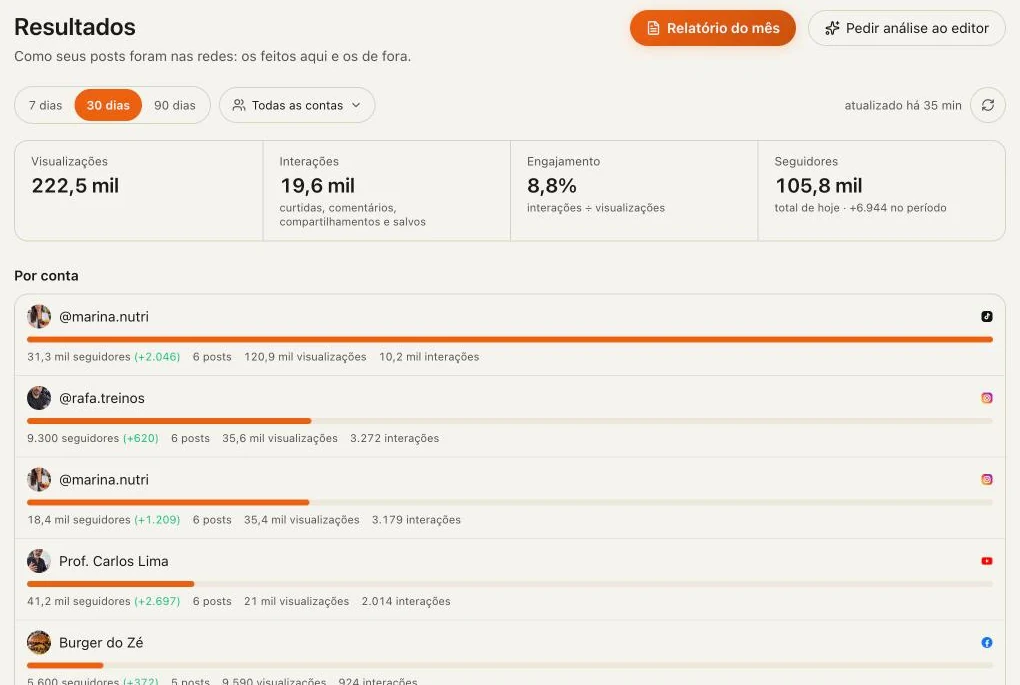Click '35,6 mil visualizações' text
1020x685 pixels.
pos(280,438)
